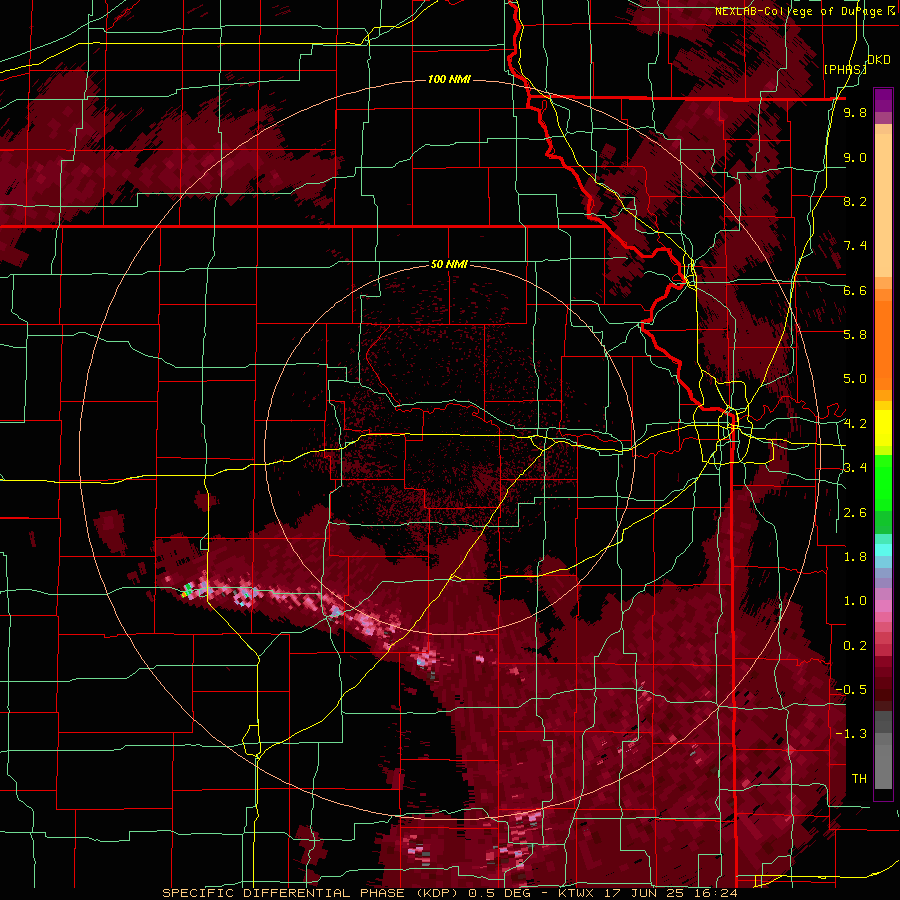Click the 1.8 value on the color scale
Screen dimensions: 900x900
coord(855,556)
